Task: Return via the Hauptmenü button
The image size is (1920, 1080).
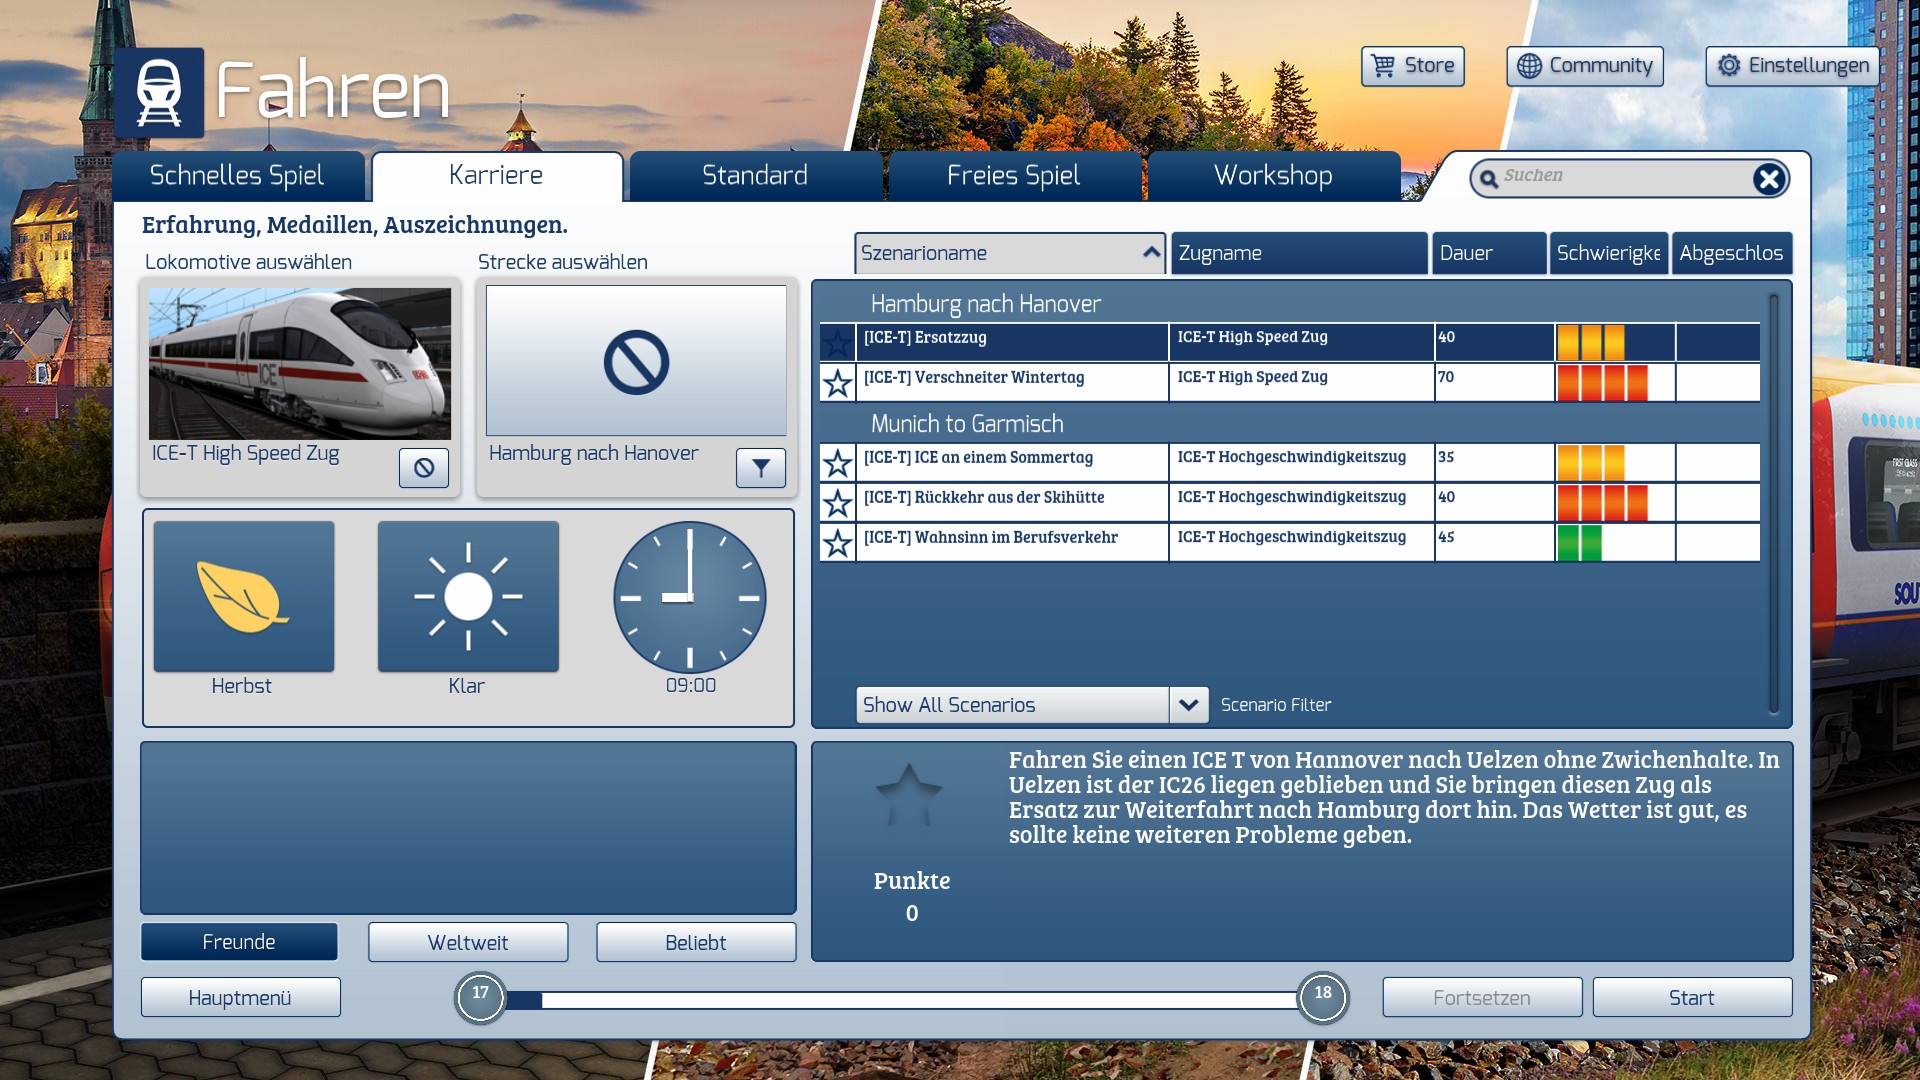Action: pos(240,998)
